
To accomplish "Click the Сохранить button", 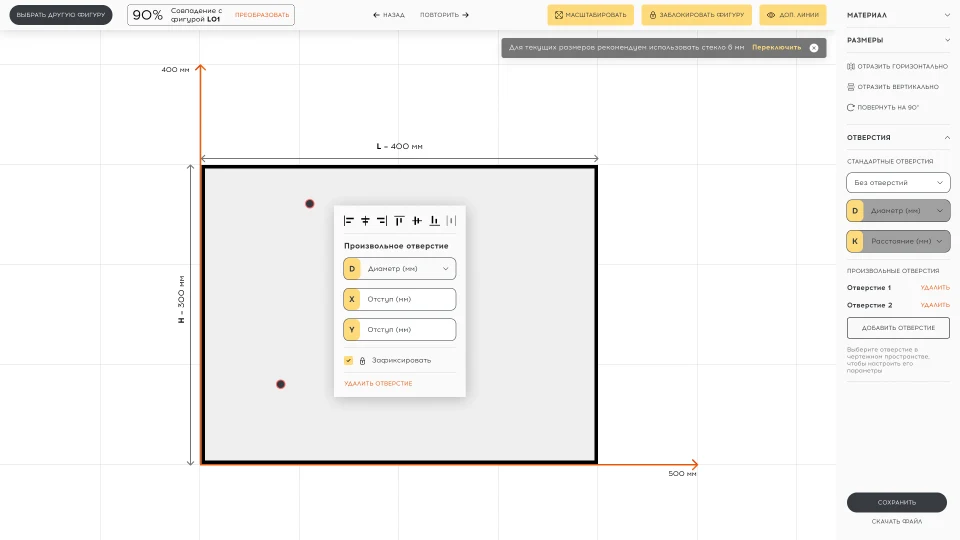I will pos(897,502).
